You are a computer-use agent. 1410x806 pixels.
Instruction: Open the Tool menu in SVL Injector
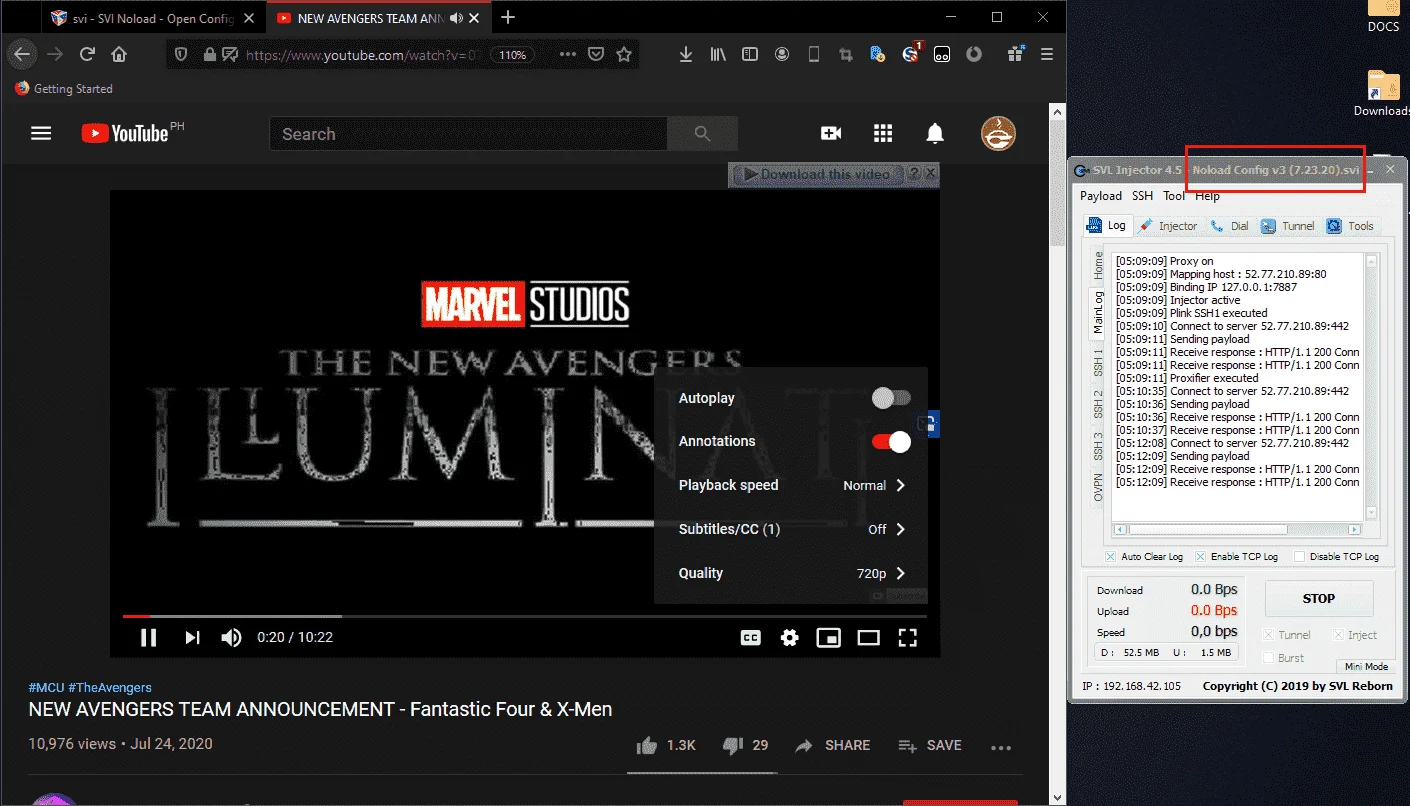point(1174,196)
